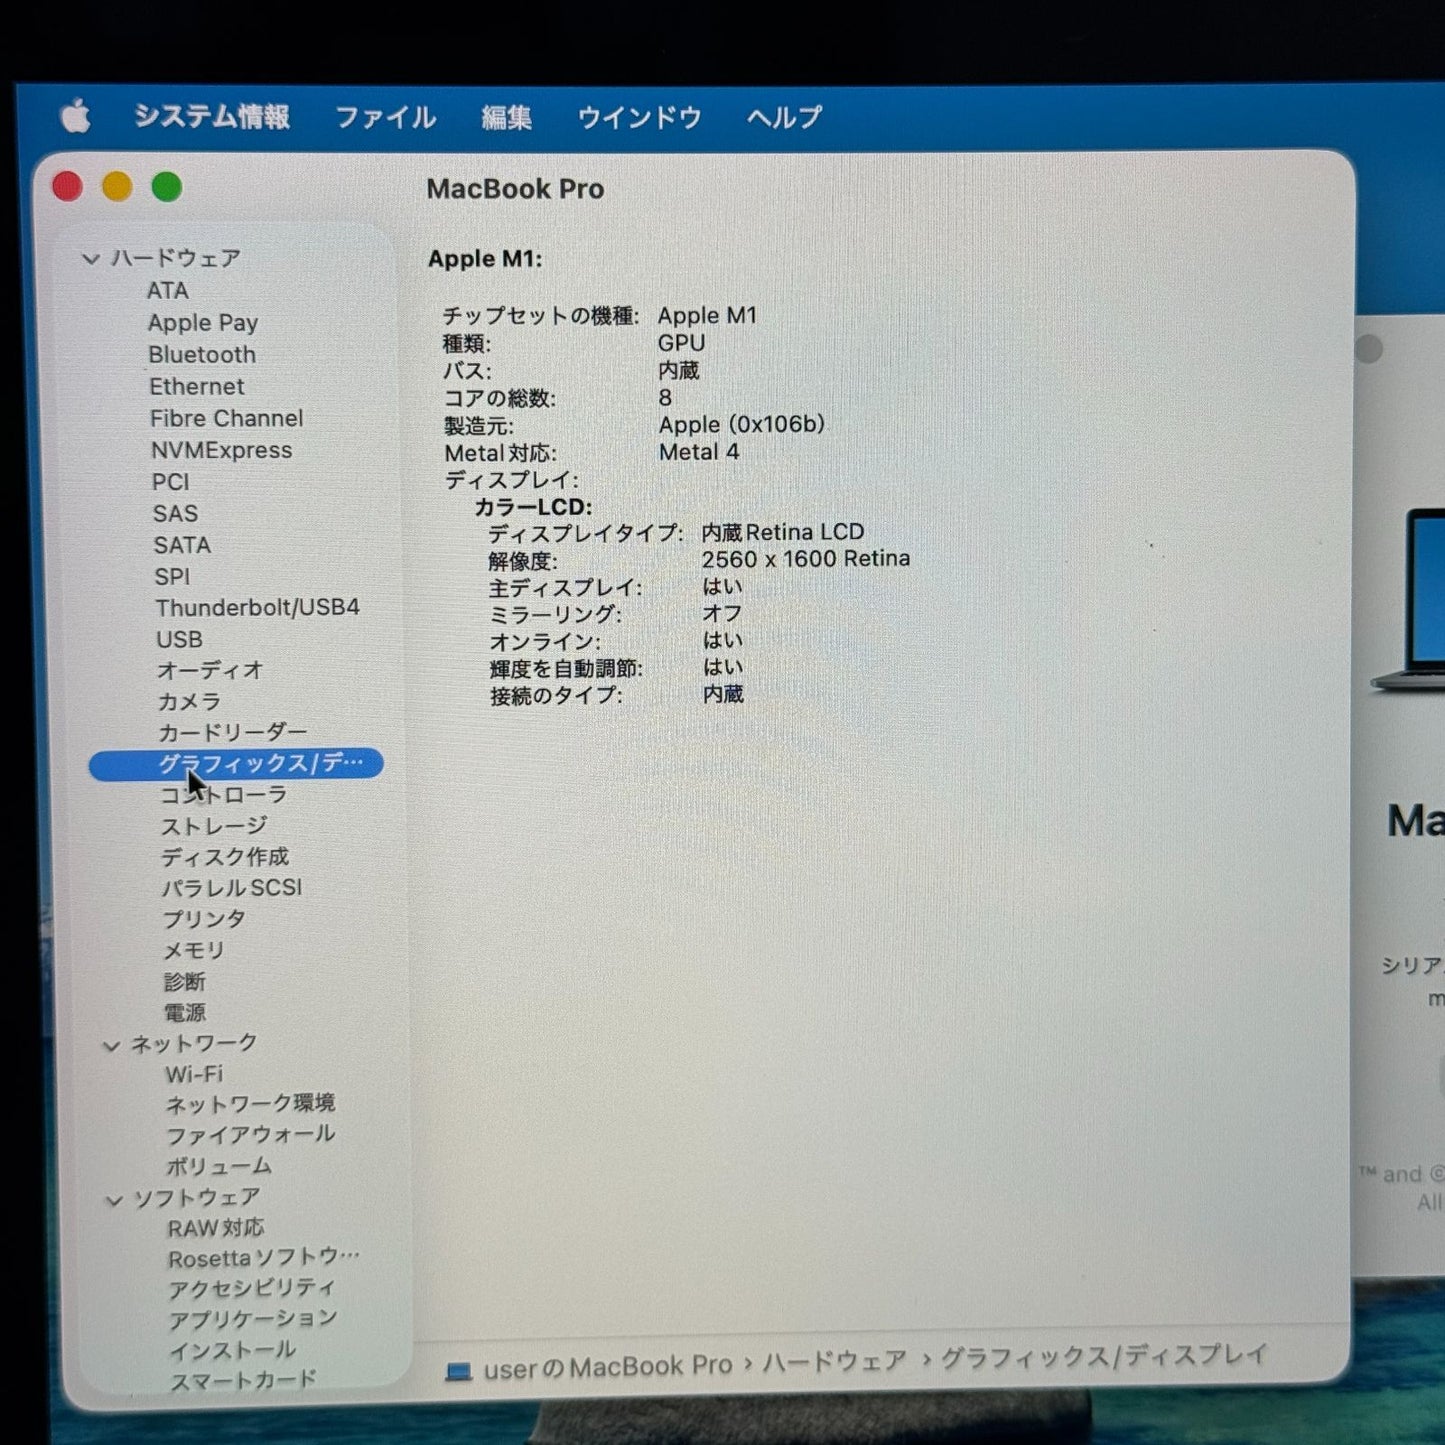Select Apple Pay in the sidebar

coord(203,323)
